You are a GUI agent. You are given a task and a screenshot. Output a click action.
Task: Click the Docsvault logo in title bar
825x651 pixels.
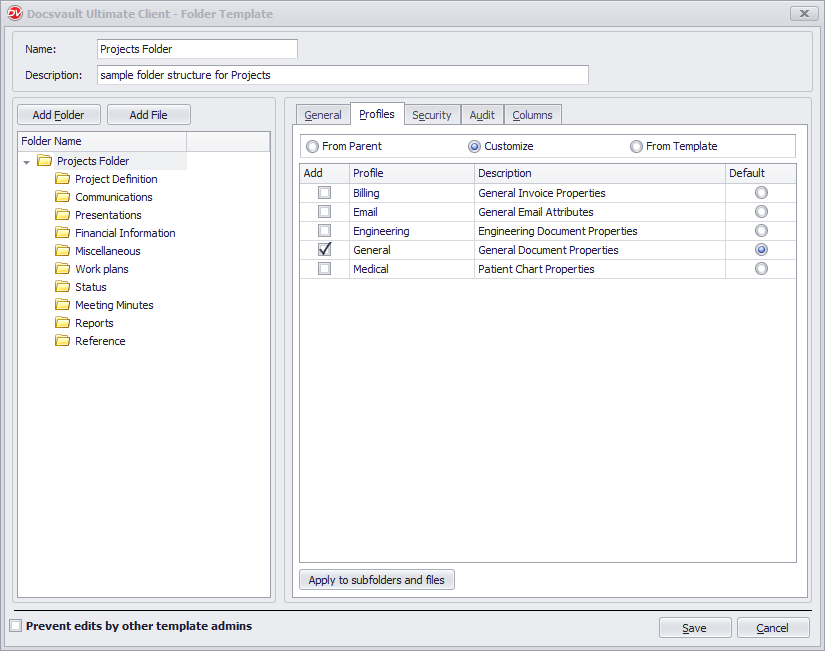point(14,14)
